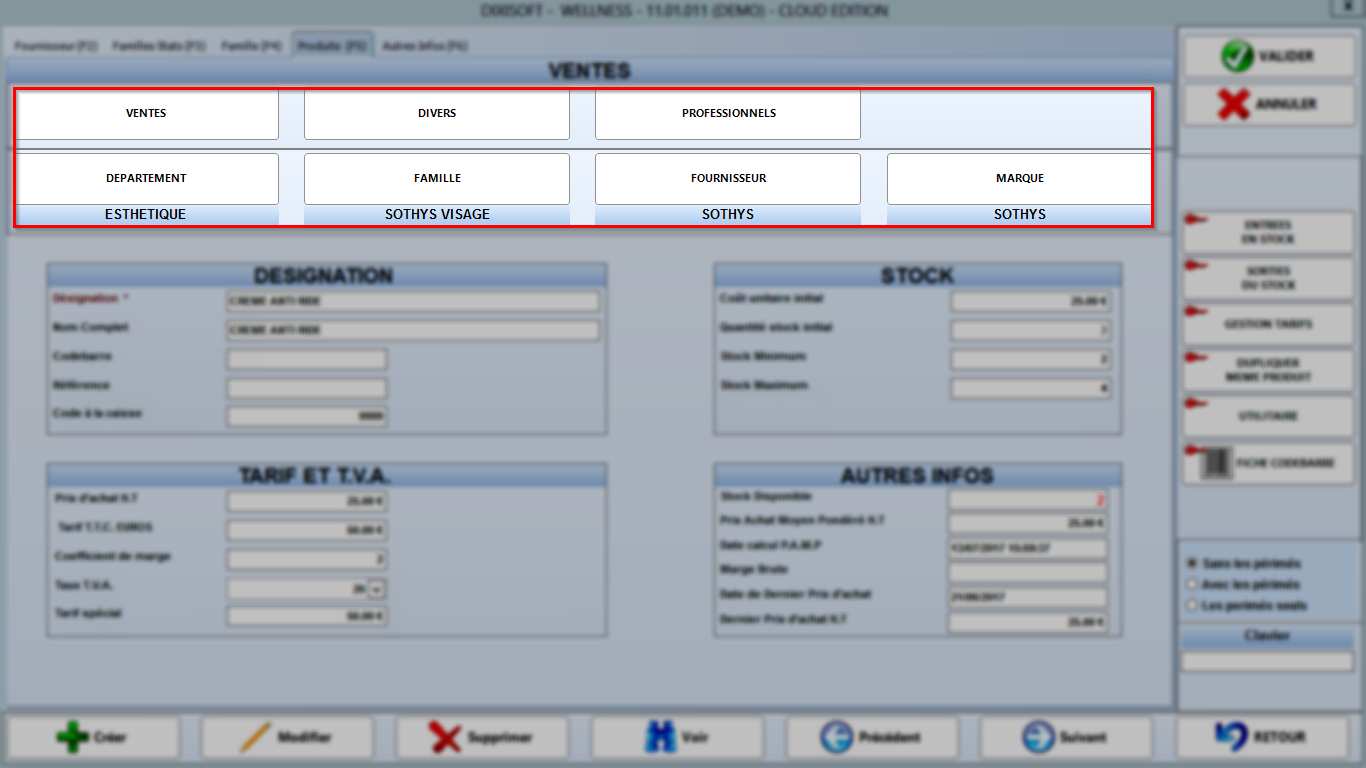This screenshot has width=1366, height=768.
Task: Choose the PROFESSIONNELS category button
Action: (x=728, y=114)
